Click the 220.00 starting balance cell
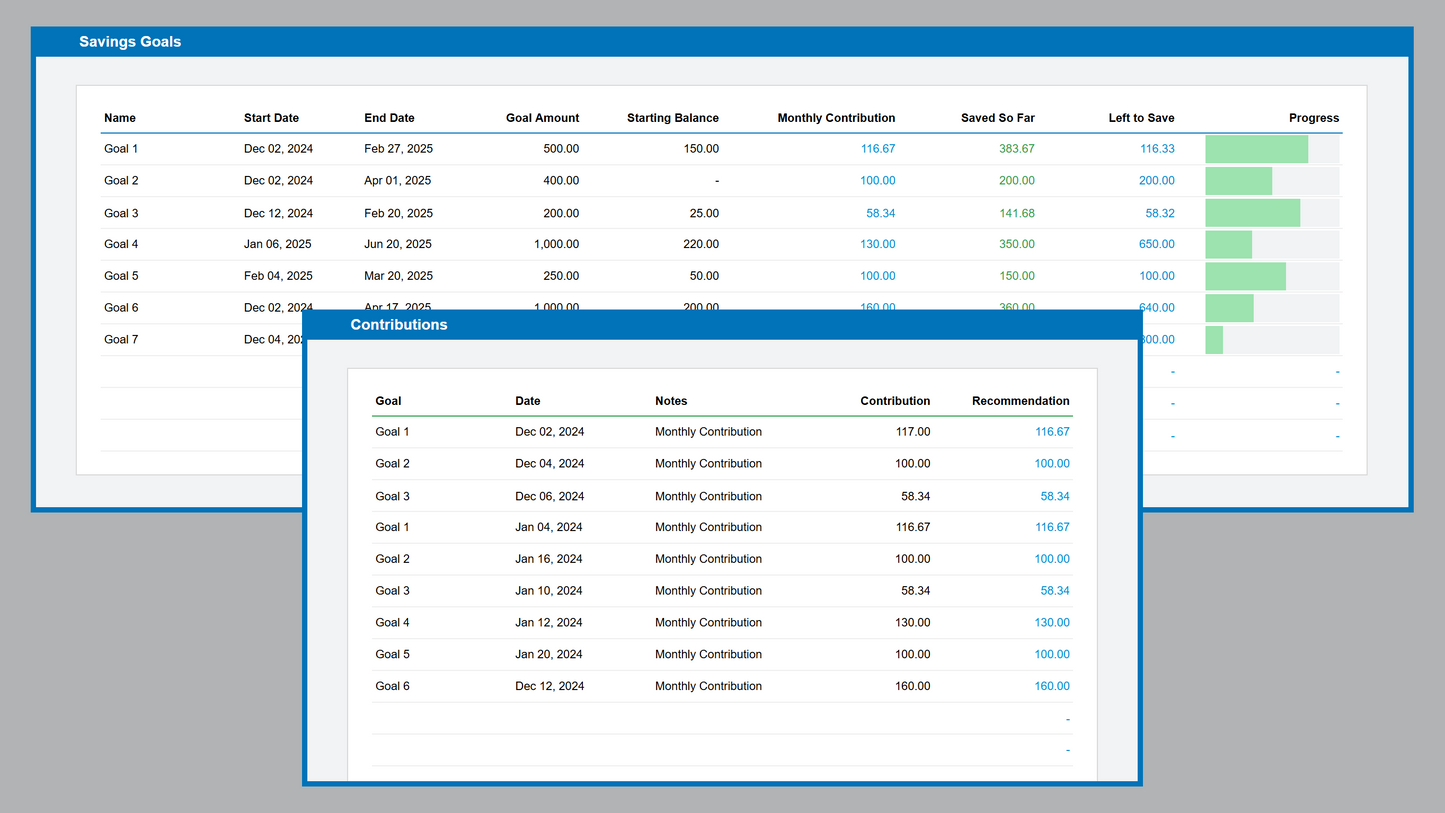 pos(701,244)
